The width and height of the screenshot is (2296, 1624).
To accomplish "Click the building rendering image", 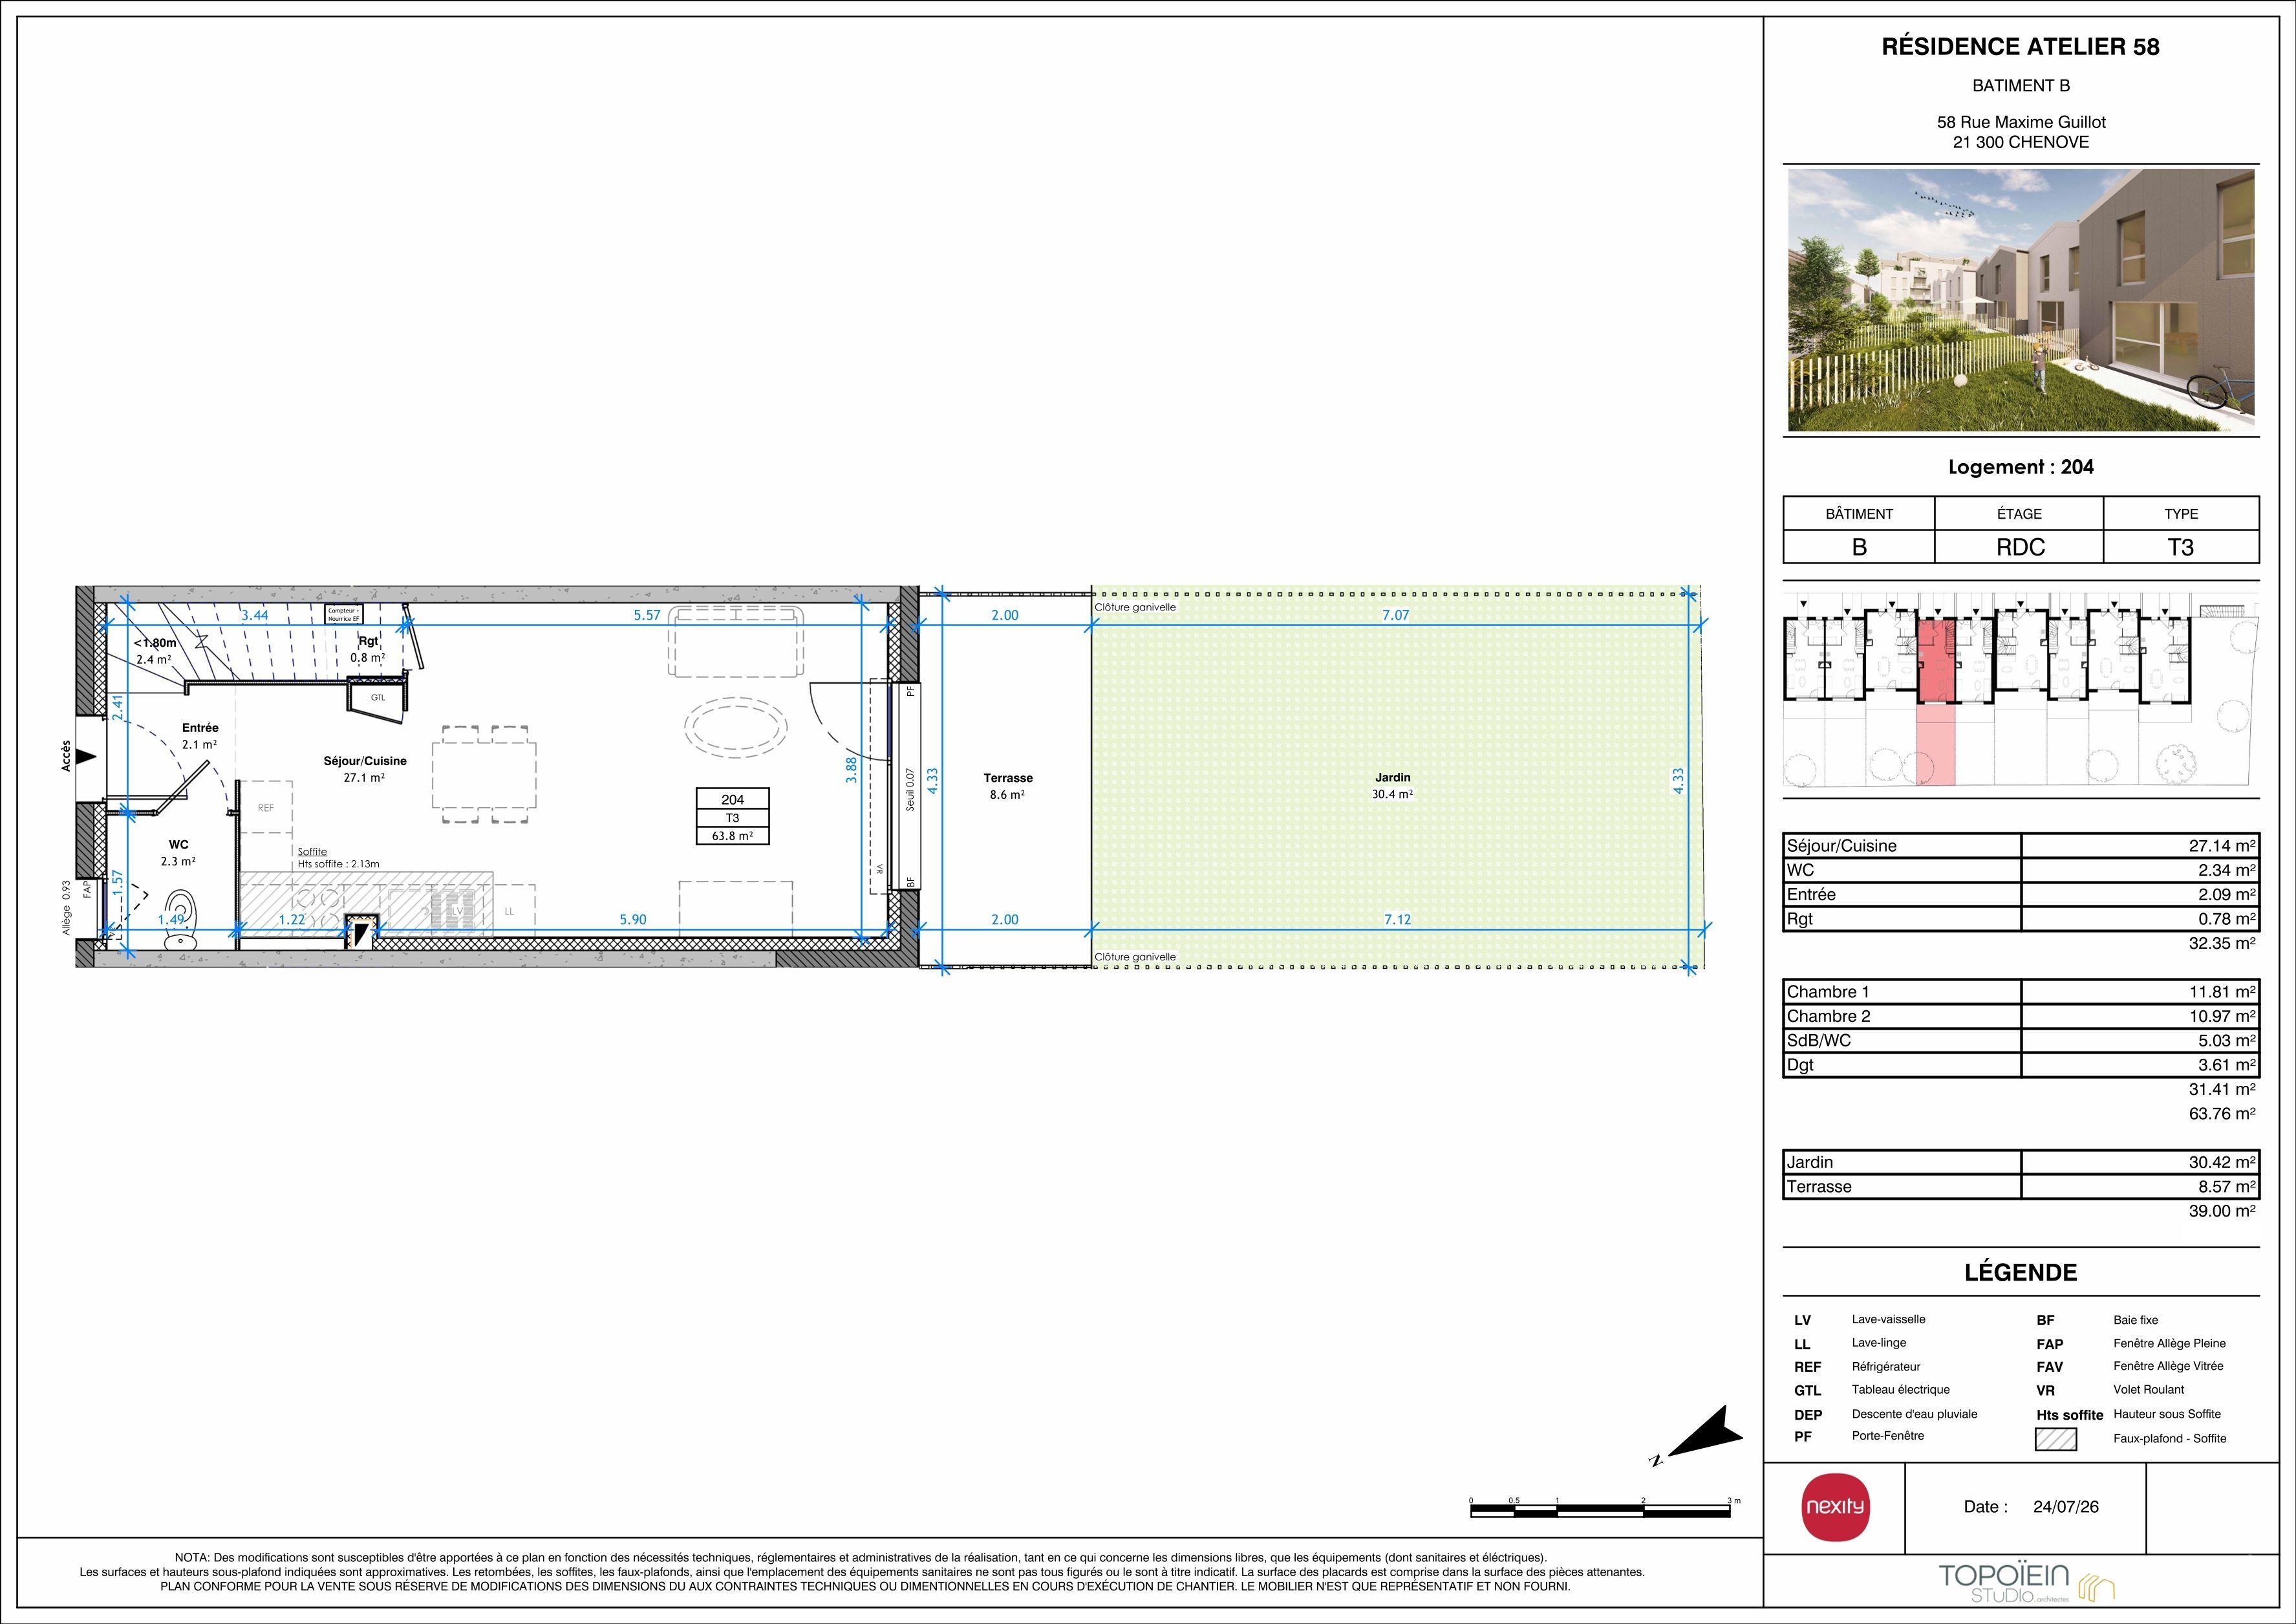I will tap(2020, 300).
